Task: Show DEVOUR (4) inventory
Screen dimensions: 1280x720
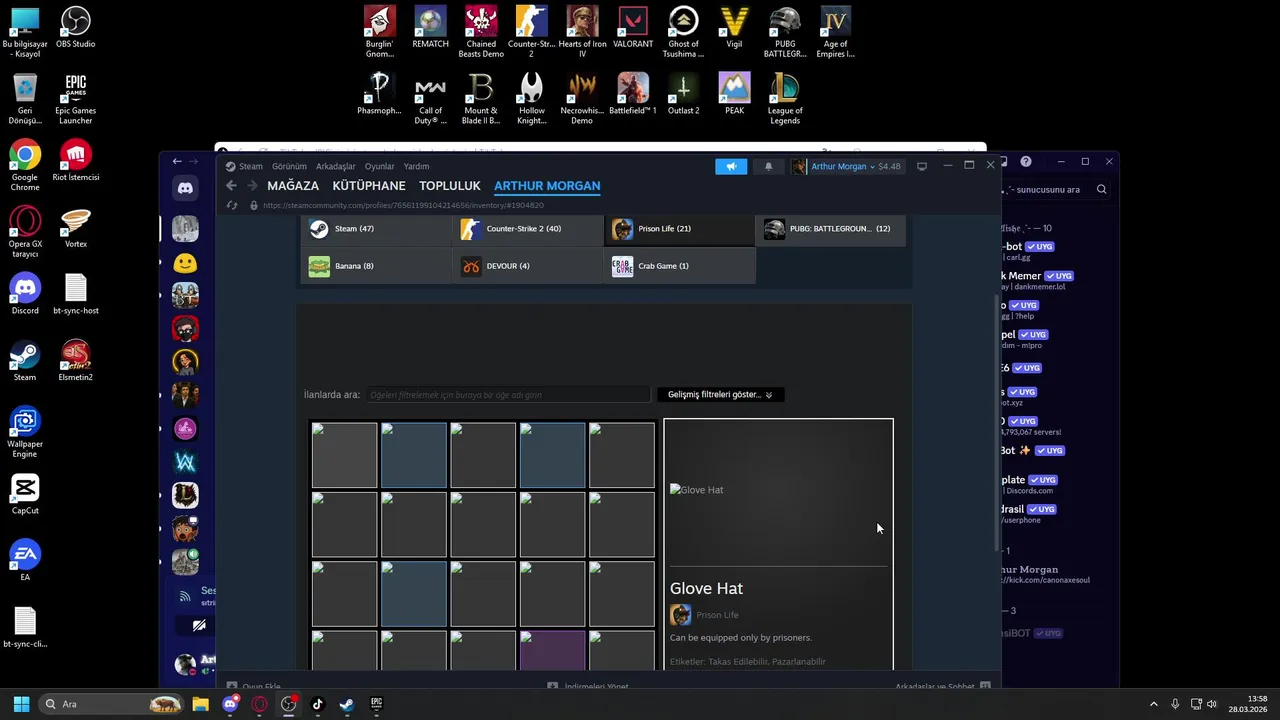Action: click(x=529, y=266)
